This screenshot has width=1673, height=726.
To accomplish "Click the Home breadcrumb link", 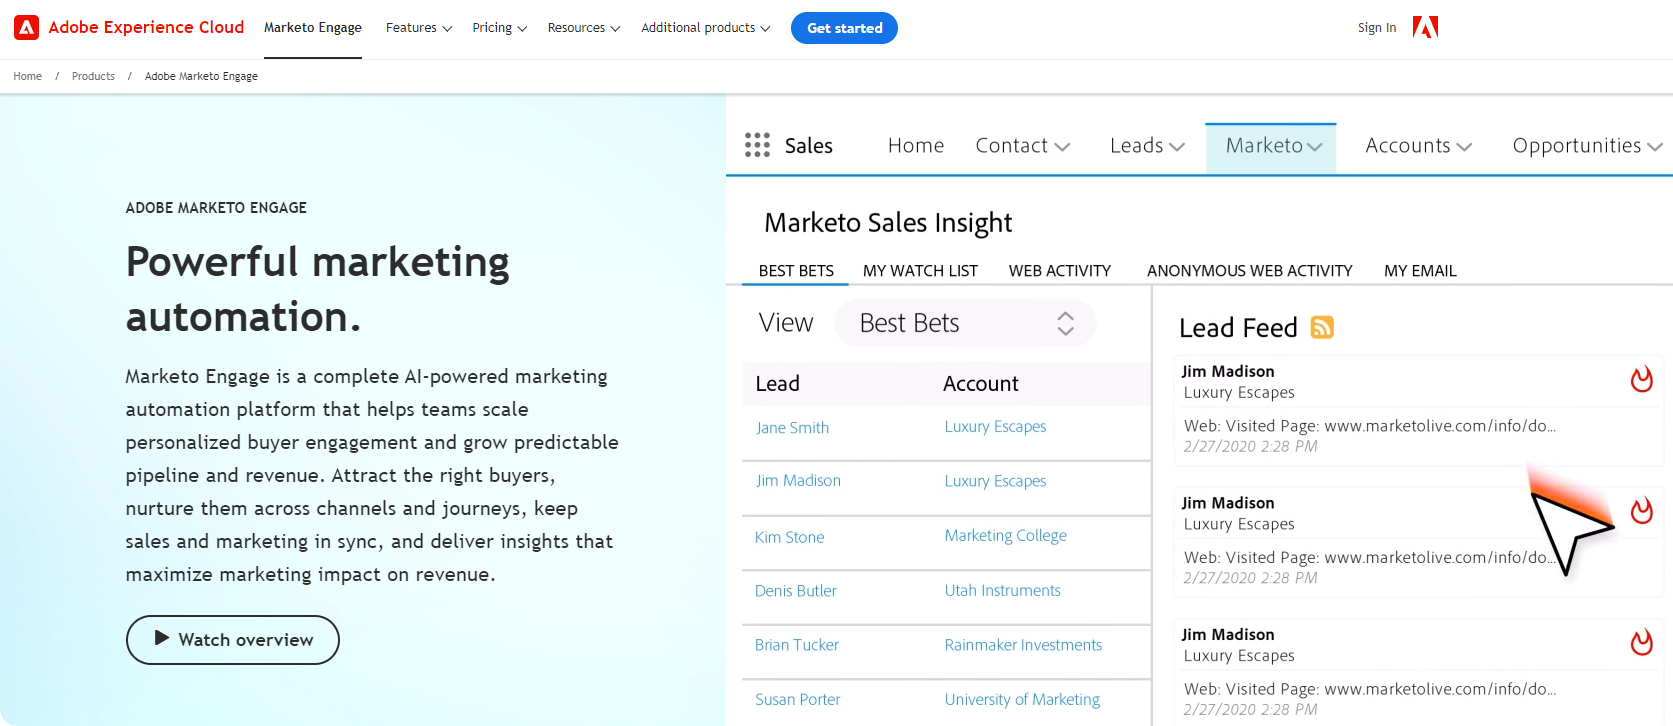I will (x=27, y=76).
